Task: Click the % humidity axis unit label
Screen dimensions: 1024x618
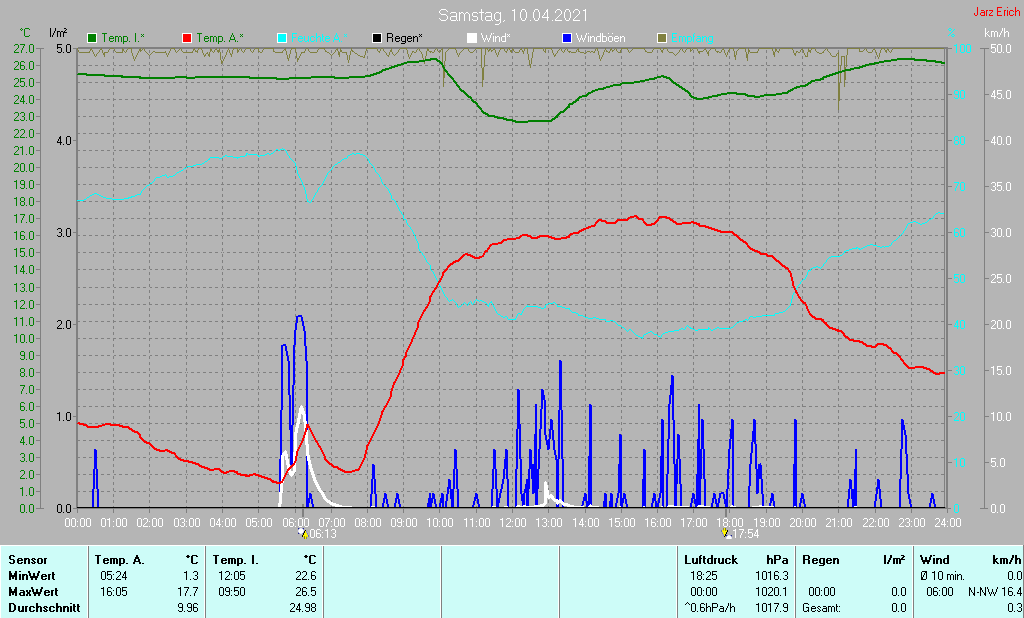Action: pos(952,33)
